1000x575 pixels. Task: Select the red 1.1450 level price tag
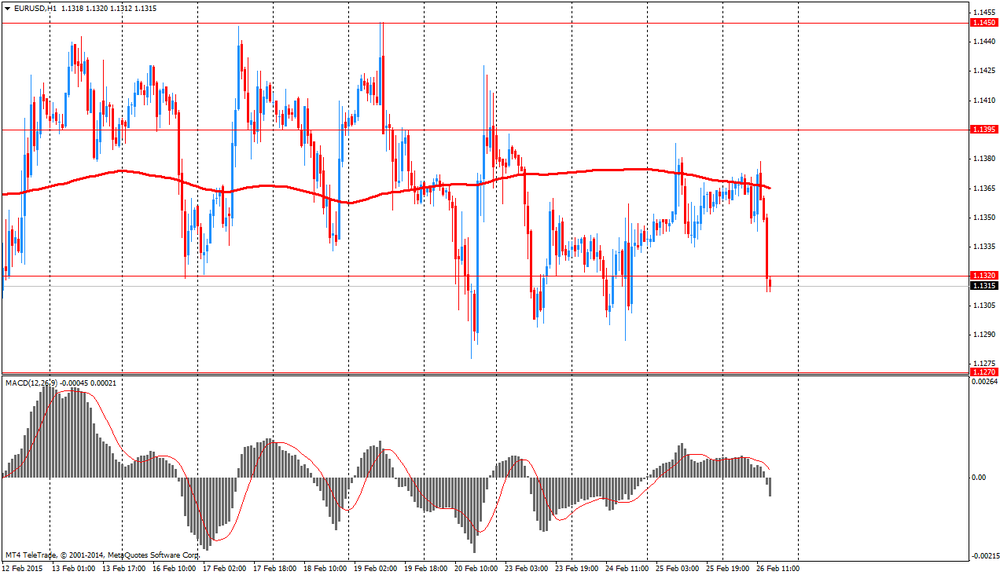tap(983, 23)
